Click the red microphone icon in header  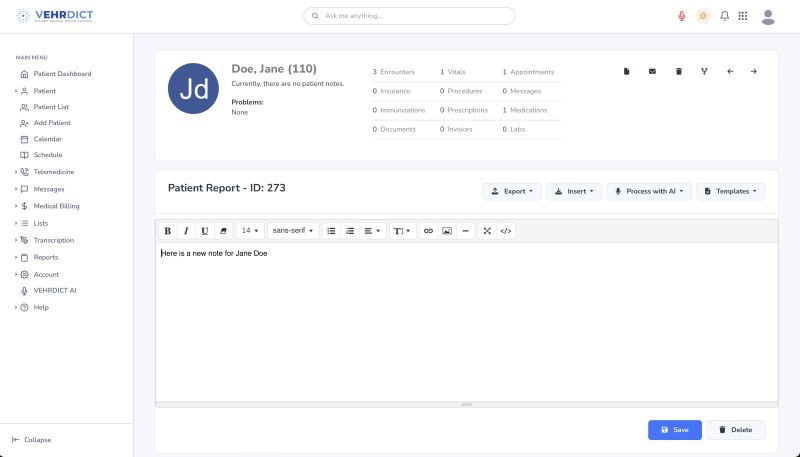click(682, 16)
